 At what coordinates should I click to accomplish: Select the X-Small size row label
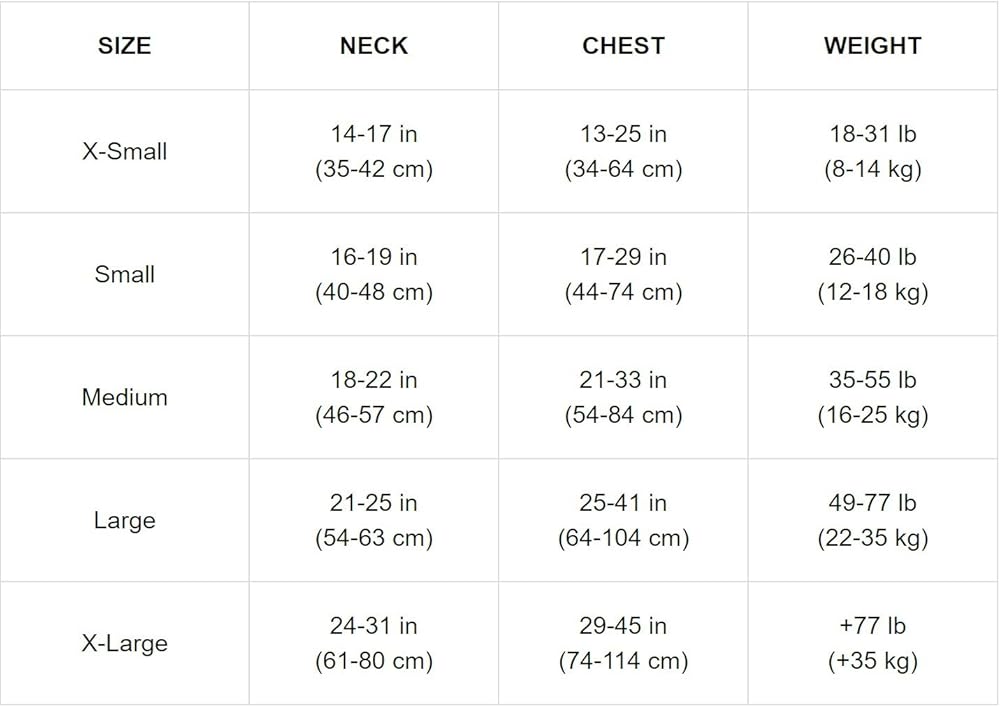(124, 152)
